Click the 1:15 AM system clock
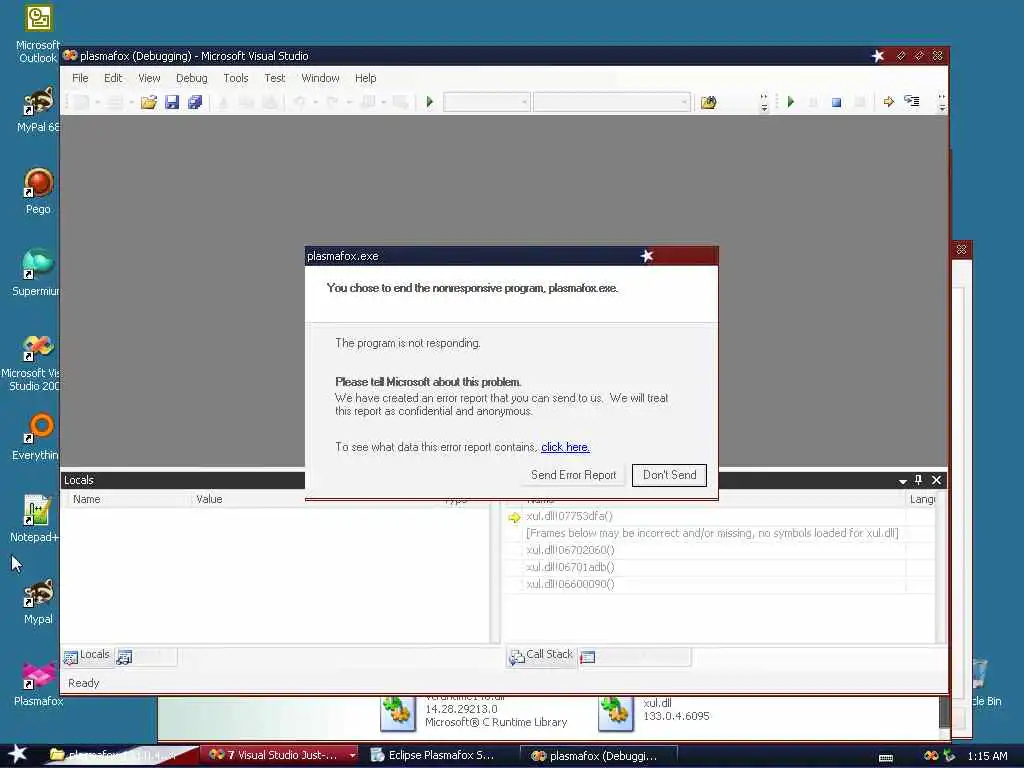The image size is (1024, 768). (987, 756)
